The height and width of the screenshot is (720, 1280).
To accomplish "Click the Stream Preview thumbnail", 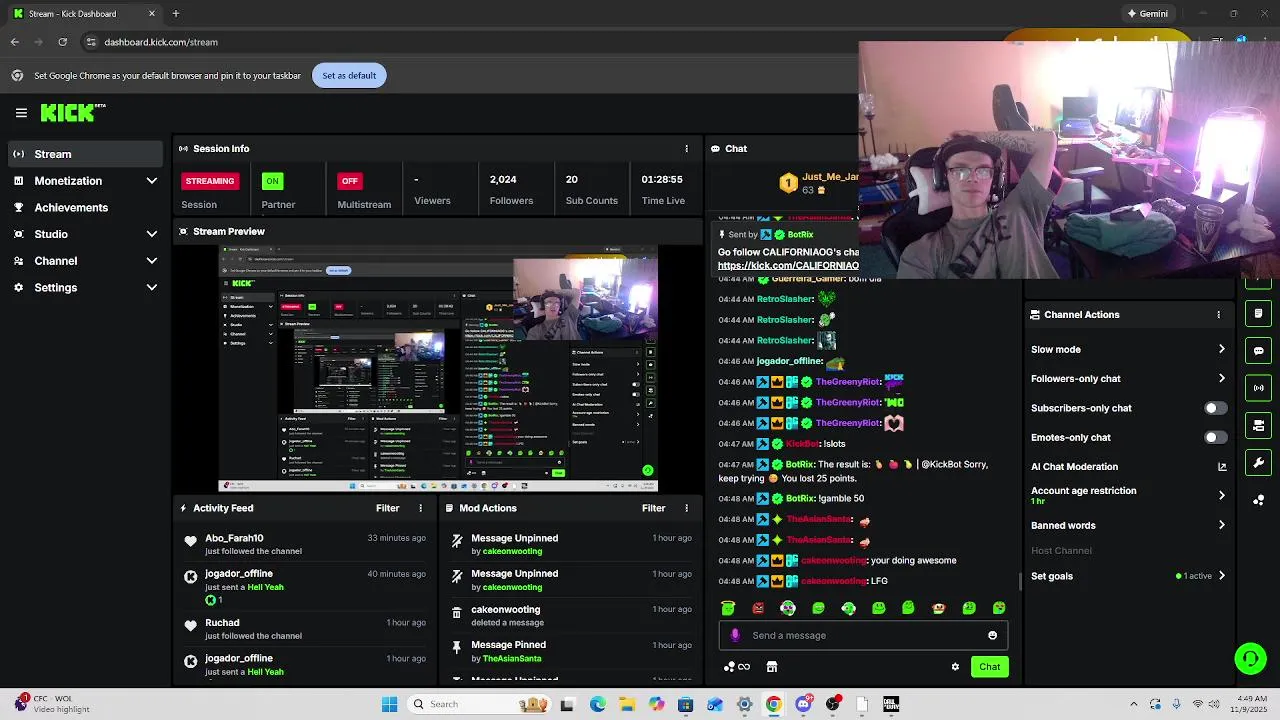I will tap(438, 368).
